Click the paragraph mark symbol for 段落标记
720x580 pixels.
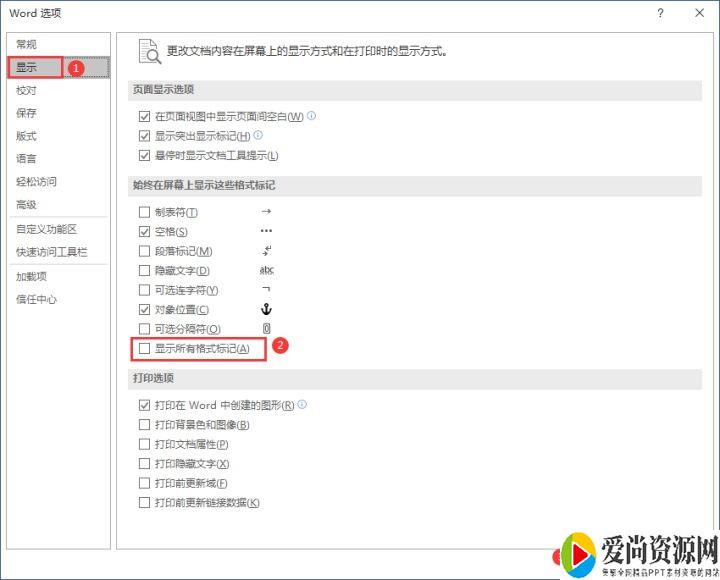pos(266,251)
